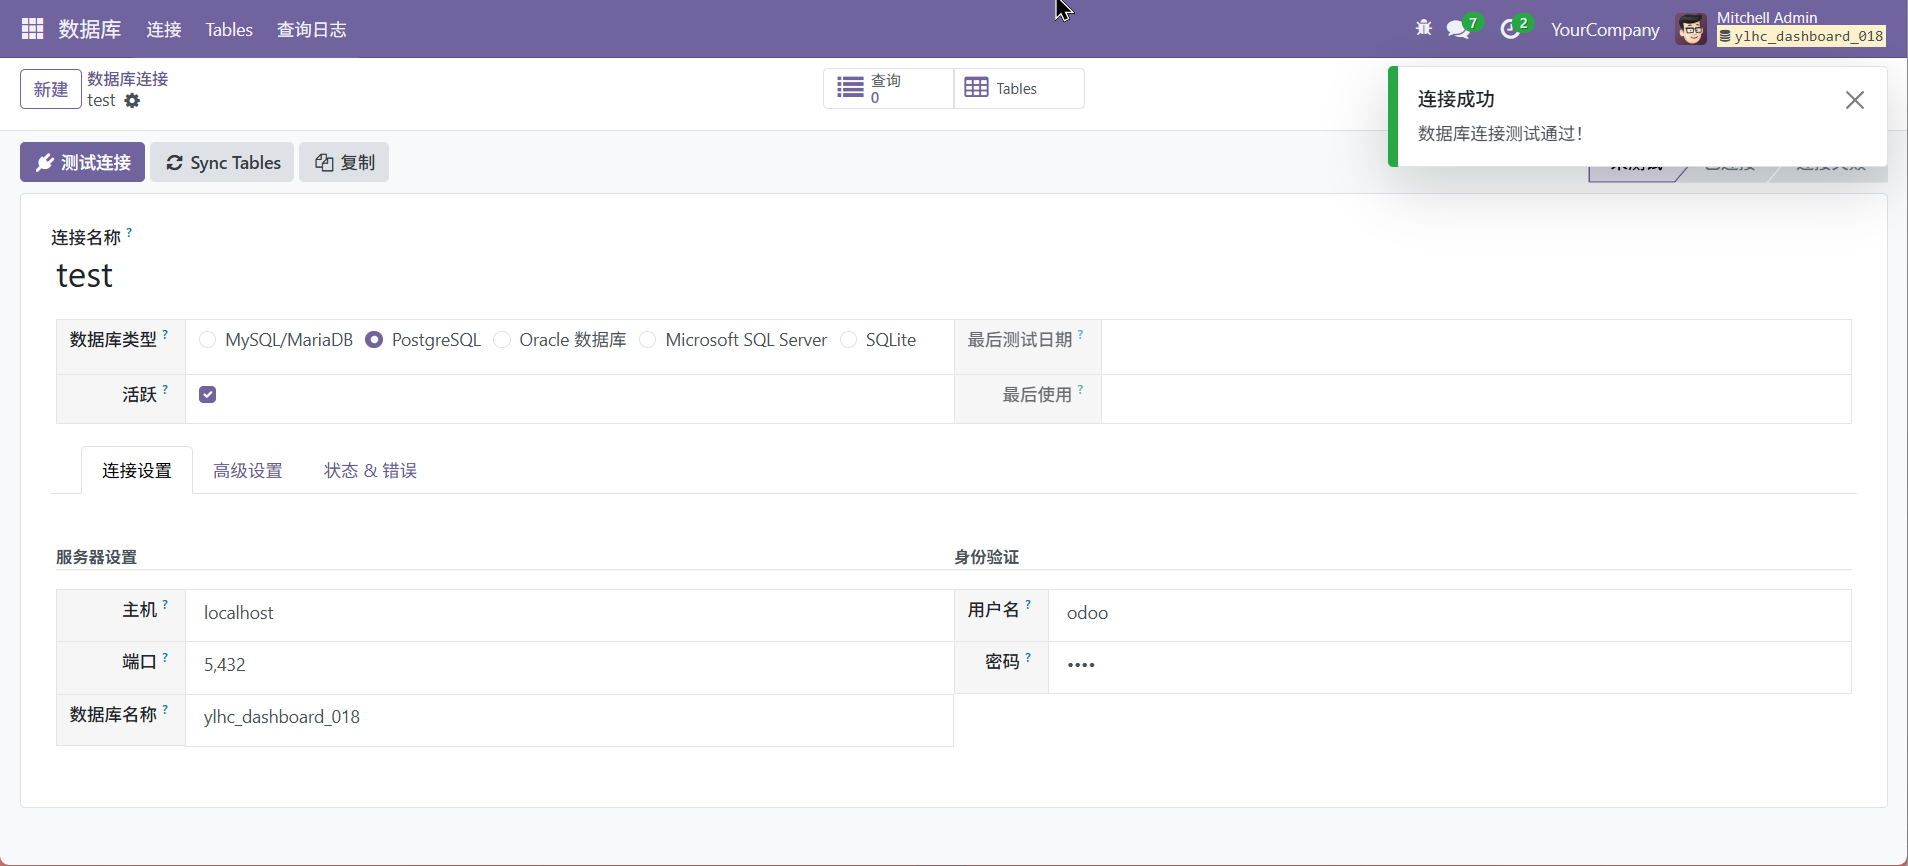Click the localhost host input field
The image size is (1908, 866).
point(568,613)
